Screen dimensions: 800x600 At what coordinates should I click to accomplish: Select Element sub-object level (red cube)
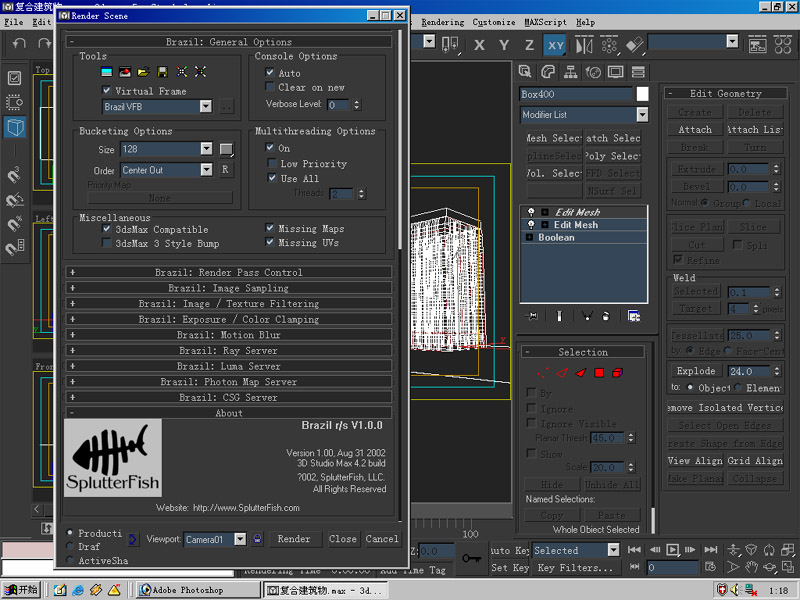click(x=617, y=373)
